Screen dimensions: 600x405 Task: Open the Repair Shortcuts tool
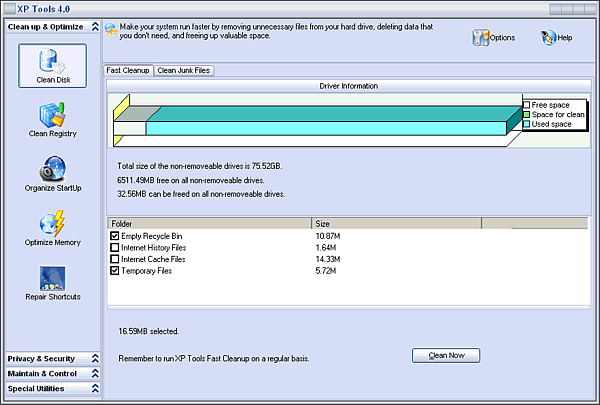coord(52,283)
